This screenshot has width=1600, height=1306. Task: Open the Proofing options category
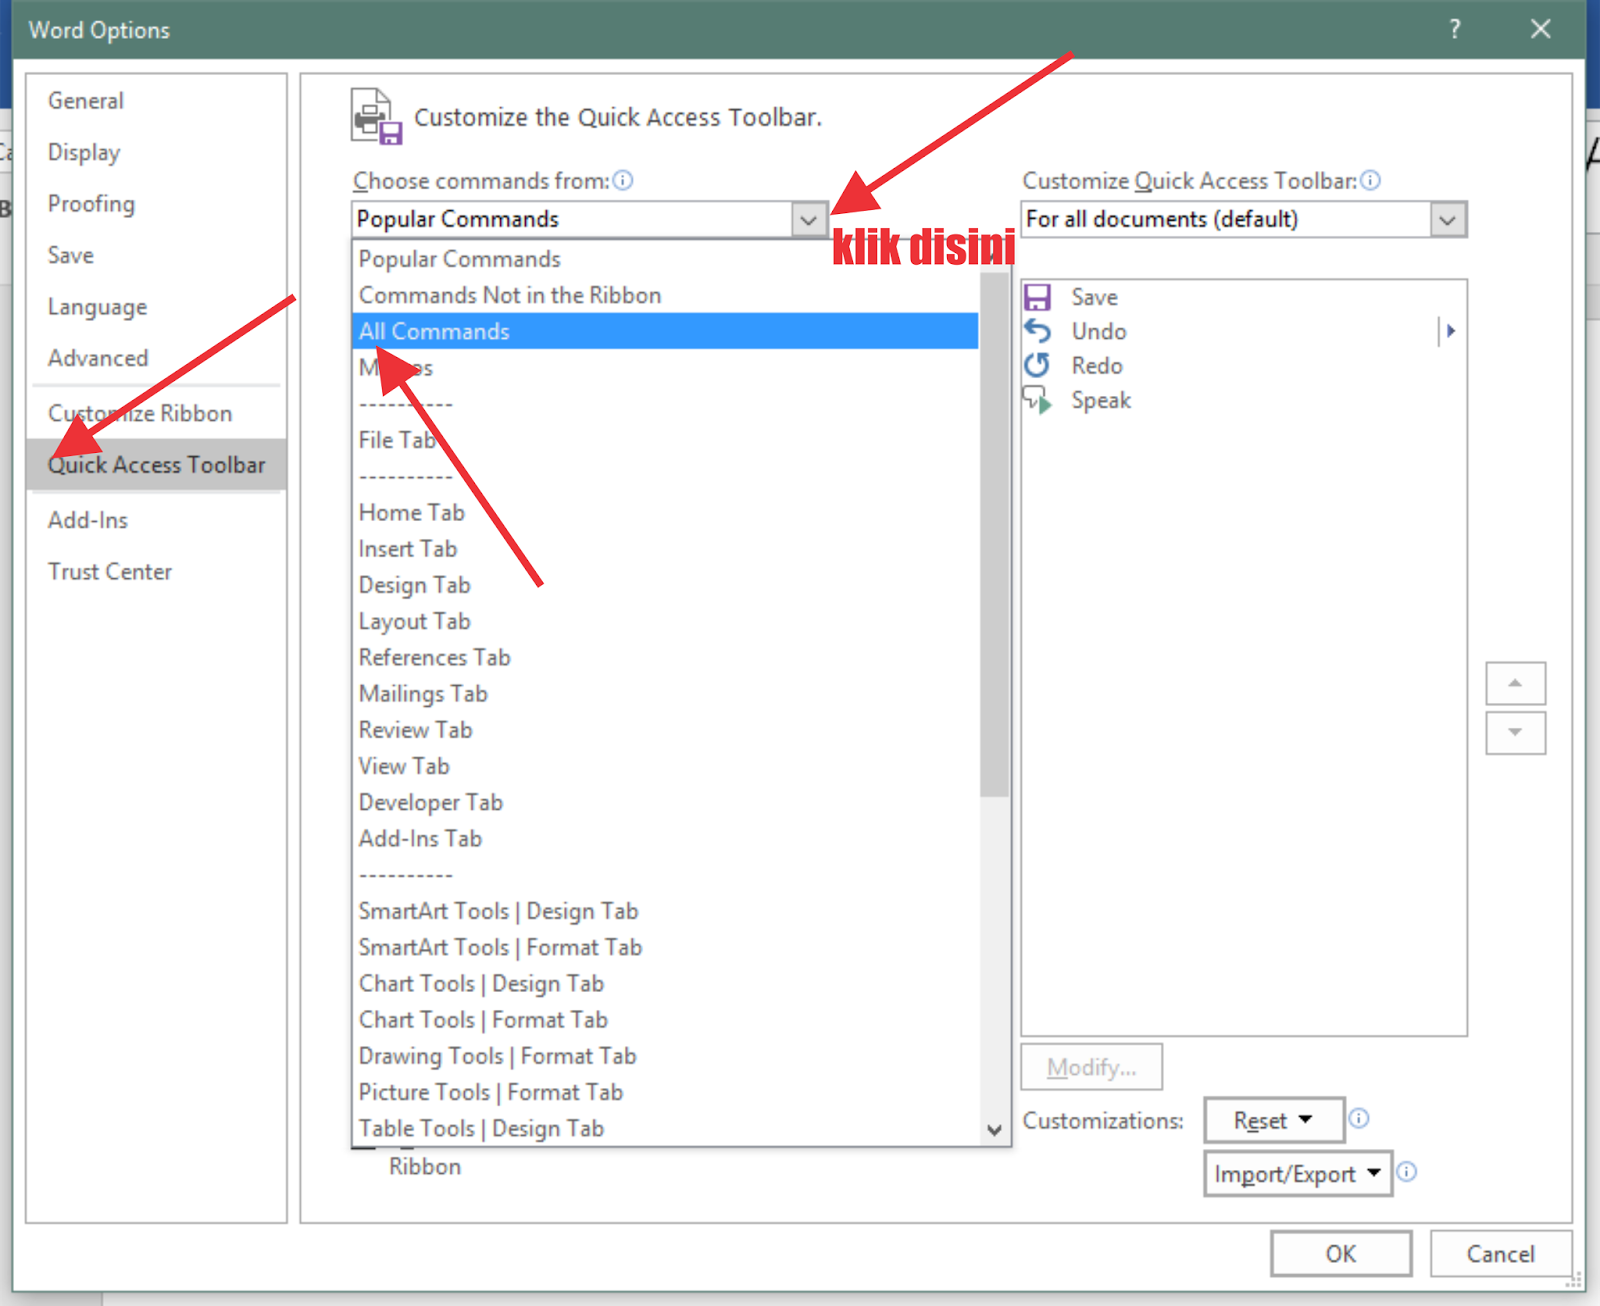tap(156, 204)
